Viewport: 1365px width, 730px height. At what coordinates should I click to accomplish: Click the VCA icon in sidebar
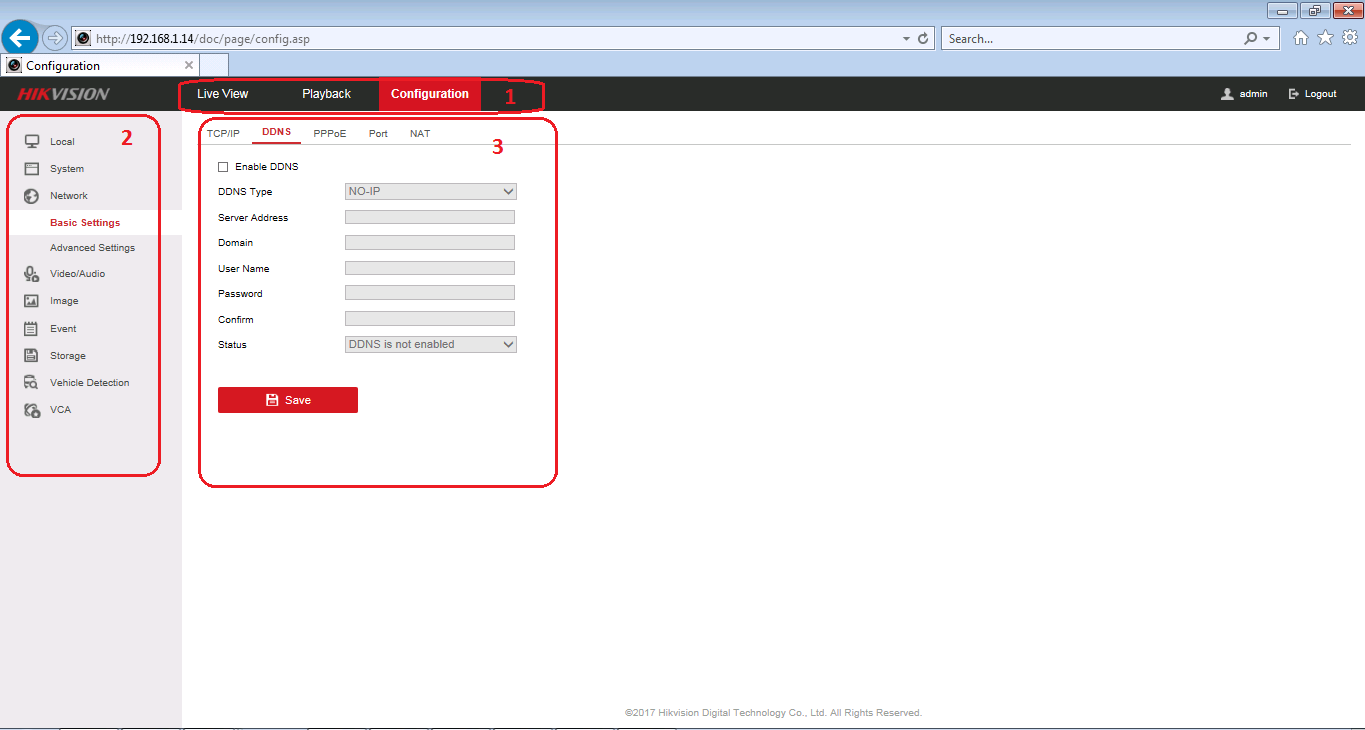31,410
